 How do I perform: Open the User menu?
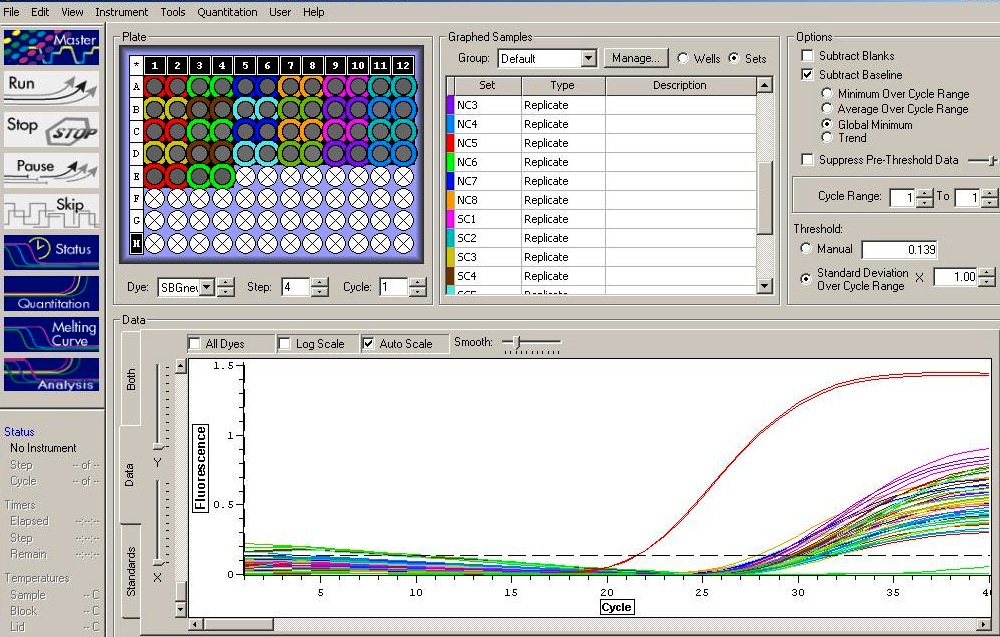point(280,11)
